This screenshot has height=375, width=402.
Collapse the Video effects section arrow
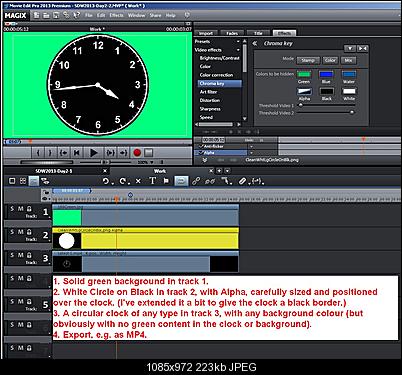(x=238, y=50)
